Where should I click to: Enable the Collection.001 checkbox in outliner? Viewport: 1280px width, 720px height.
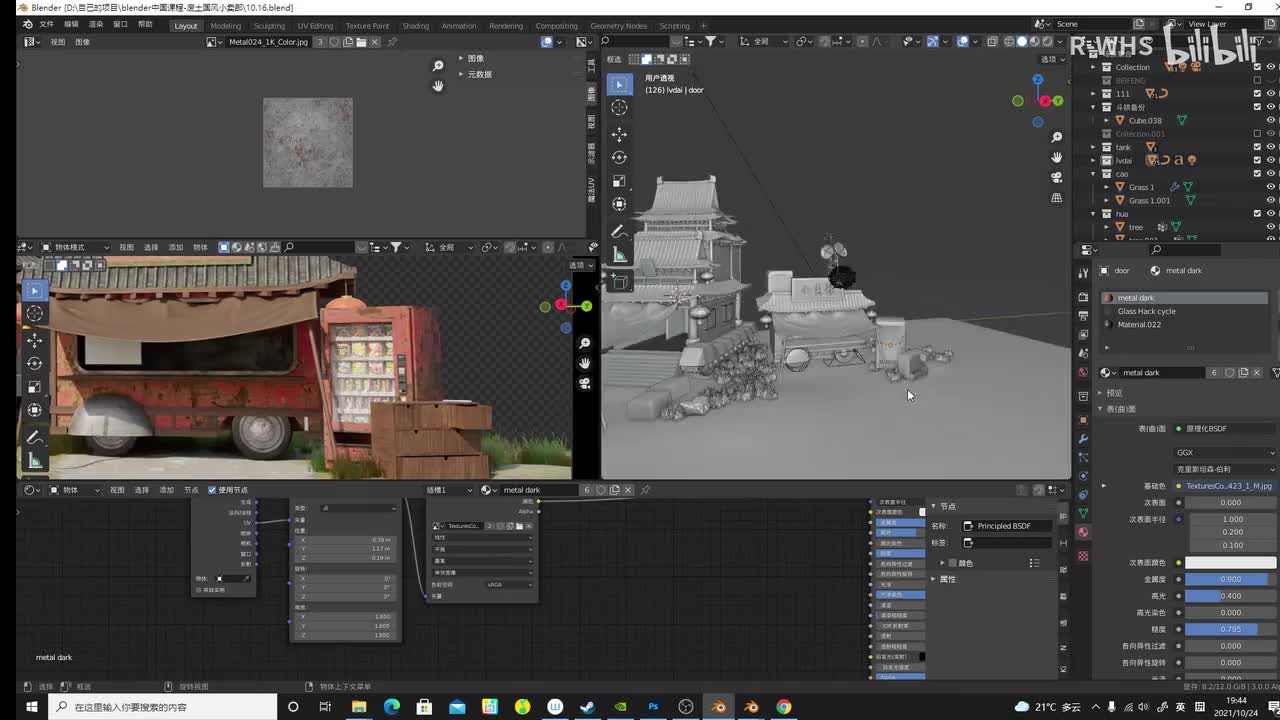coord(1257,134)
